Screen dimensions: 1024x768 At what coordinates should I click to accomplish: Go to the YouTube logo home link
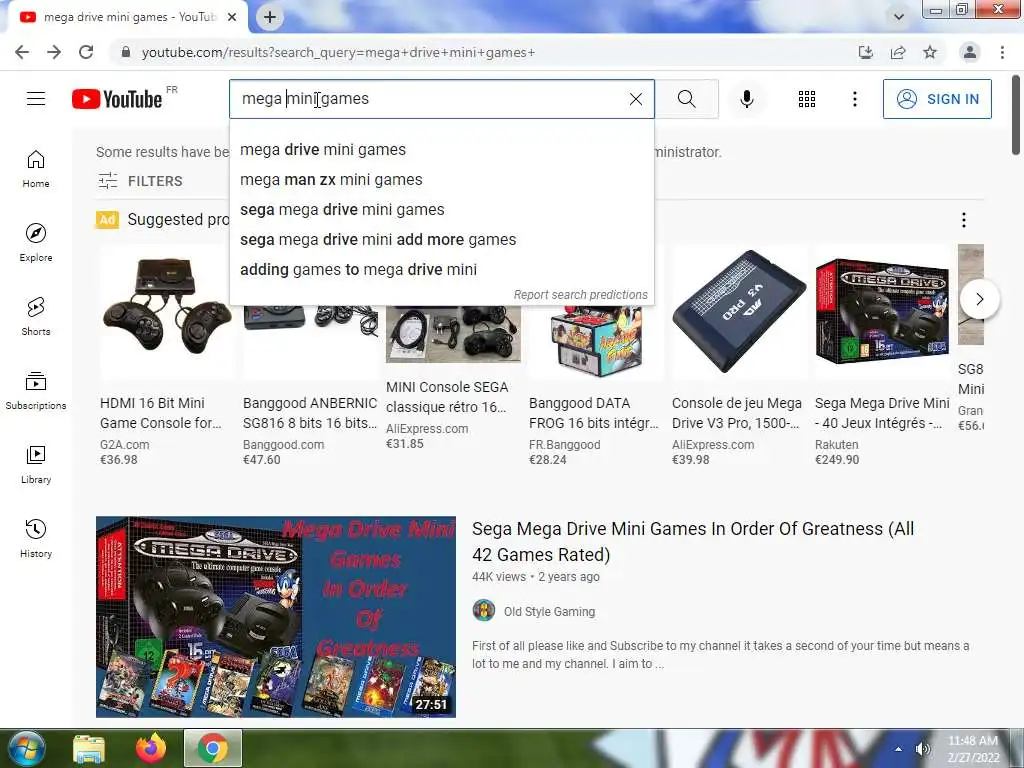point(117,99)
